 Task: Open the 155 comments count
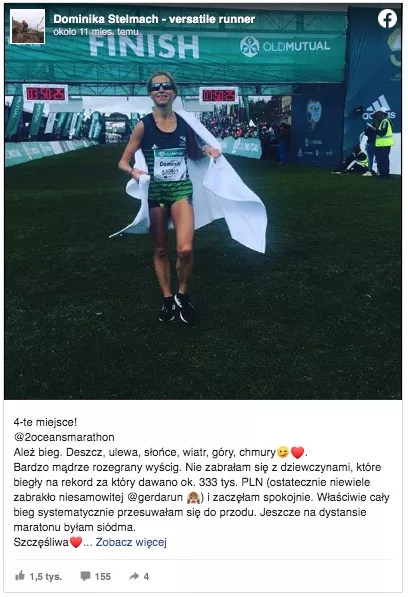click(103, 576)
